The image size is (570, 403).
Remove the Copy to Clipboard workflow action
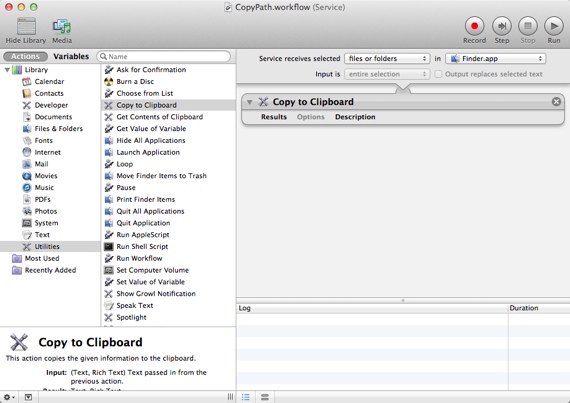[x=556, y=102]
